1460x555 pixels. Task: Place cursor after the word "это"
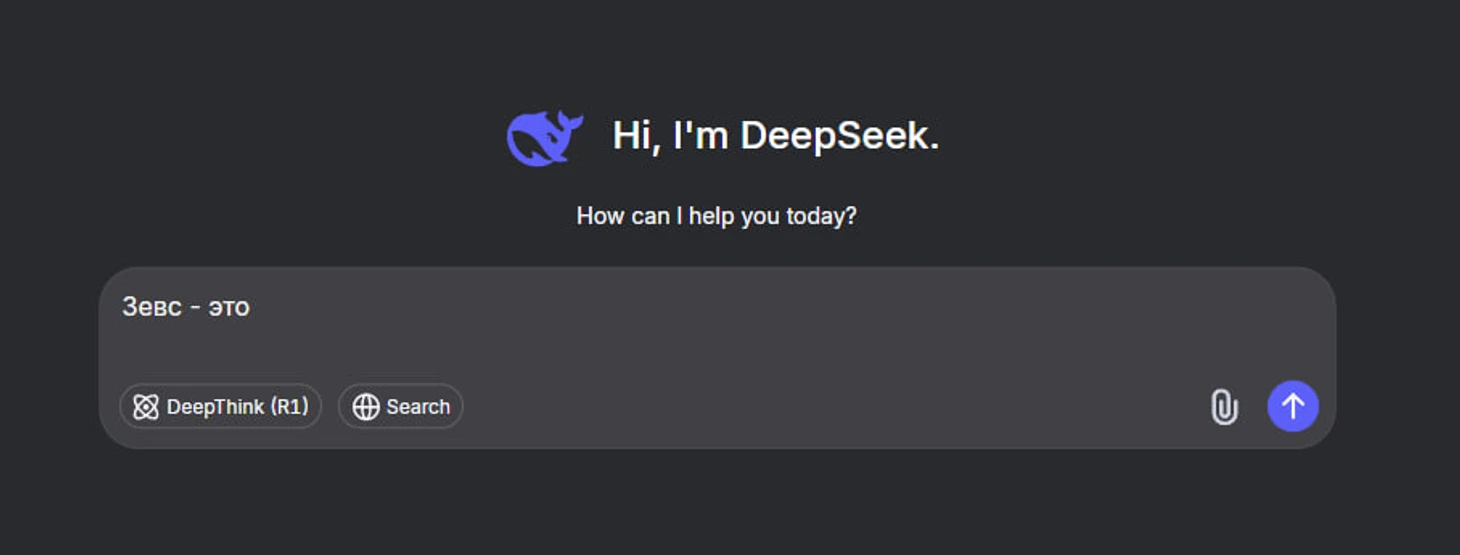[251, 307]
